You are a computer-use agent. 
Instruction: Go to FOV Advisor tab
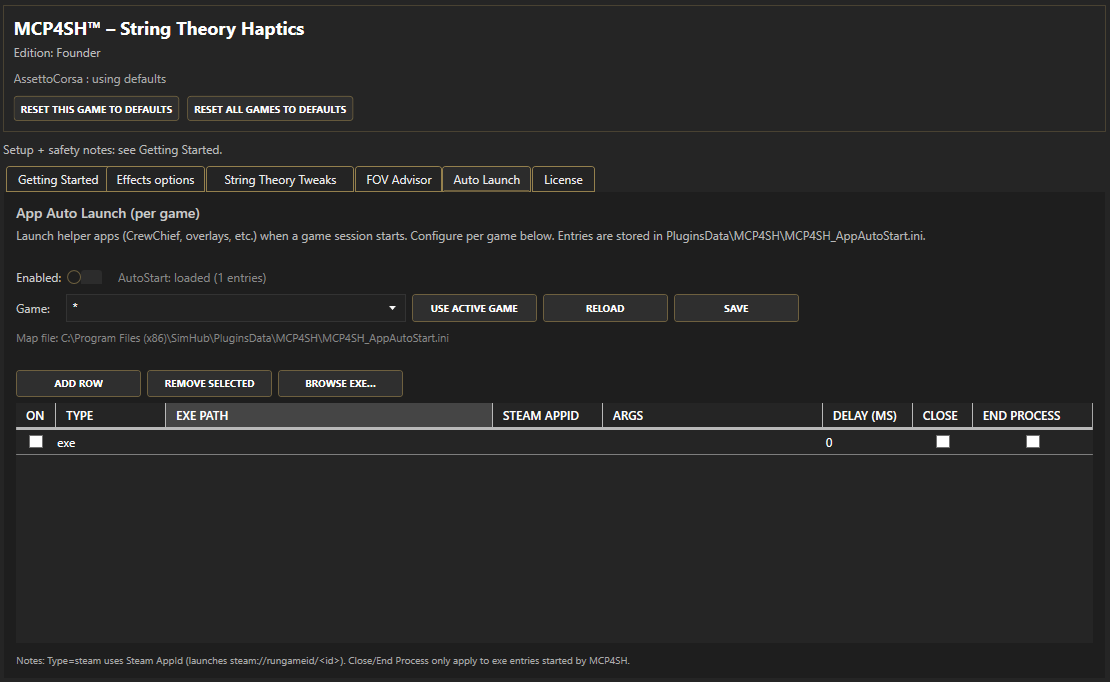pyautogui.click(x=399, y=180)
